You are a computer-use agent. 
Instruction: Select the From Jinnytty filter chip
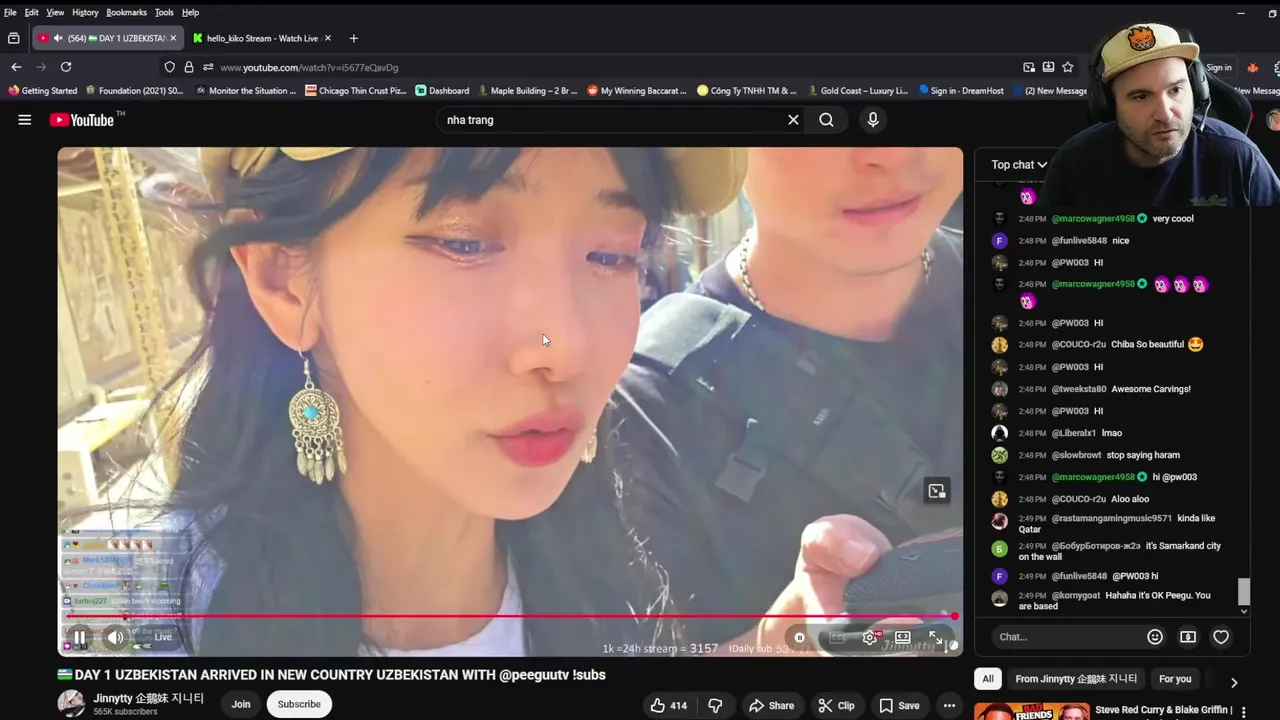1076,679
